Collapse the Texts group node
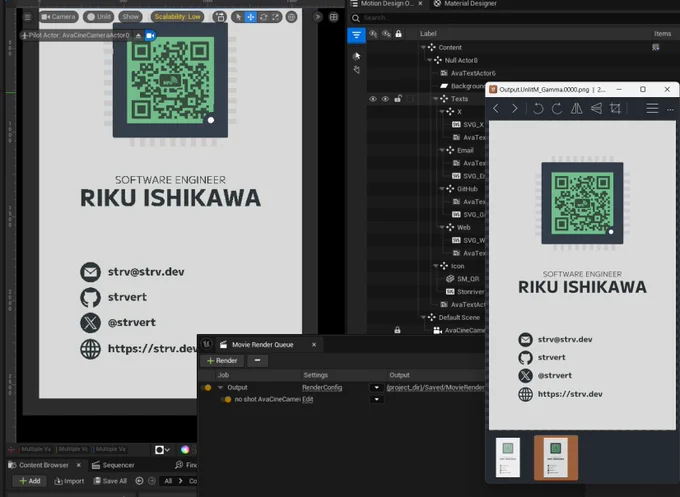Screen dimensions: 680x497 pos(436,99)
